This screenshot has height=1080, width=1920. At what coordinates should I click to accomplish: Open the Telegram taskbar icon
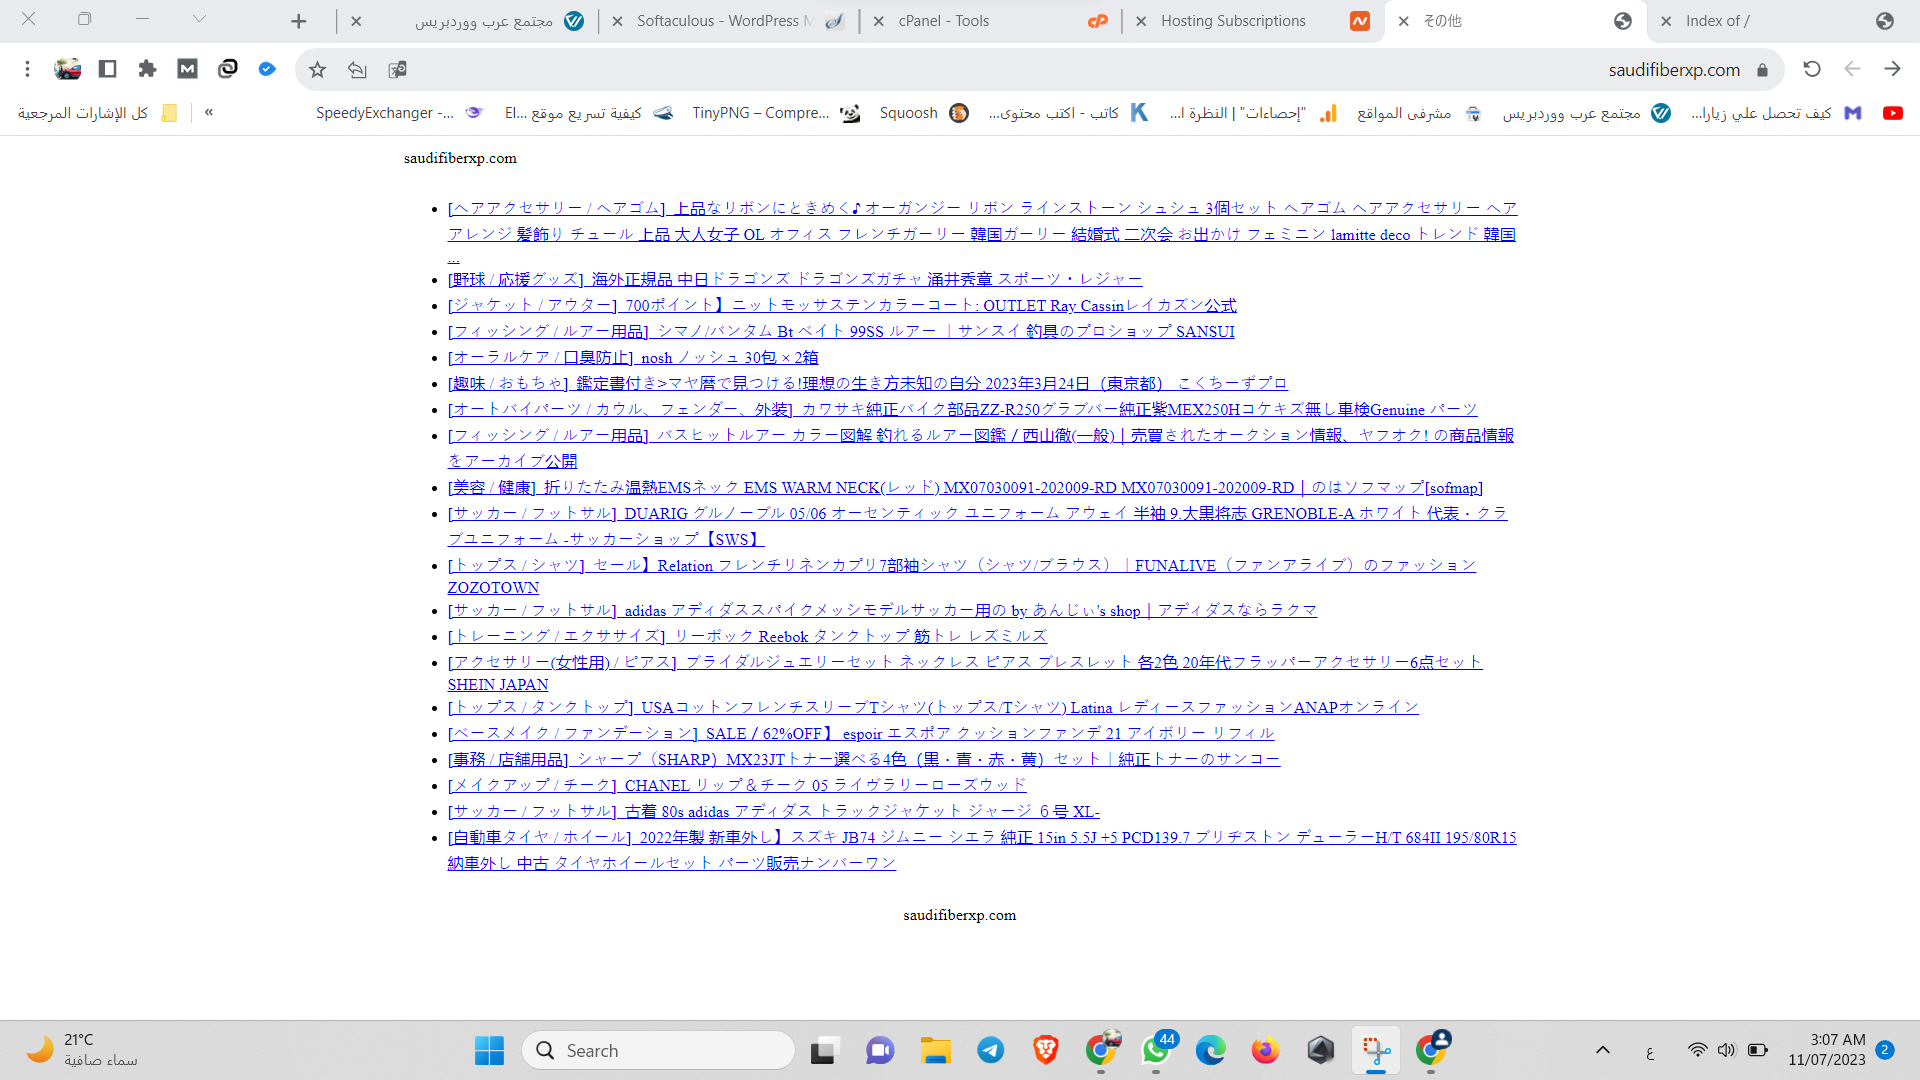(990, 1050)
